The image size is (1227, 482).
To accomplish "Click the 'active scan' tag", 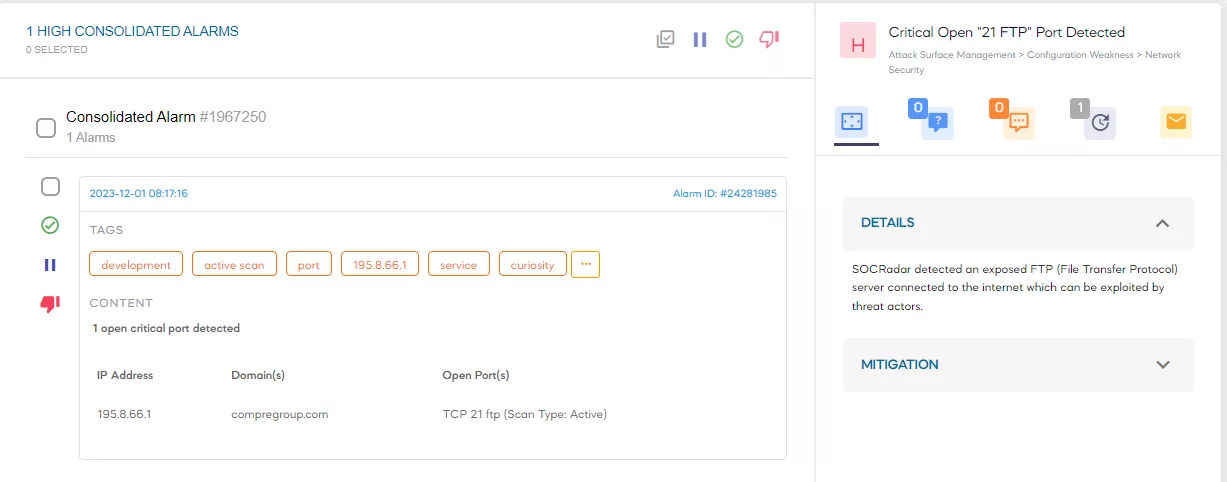I will click(x=234, y=265).
